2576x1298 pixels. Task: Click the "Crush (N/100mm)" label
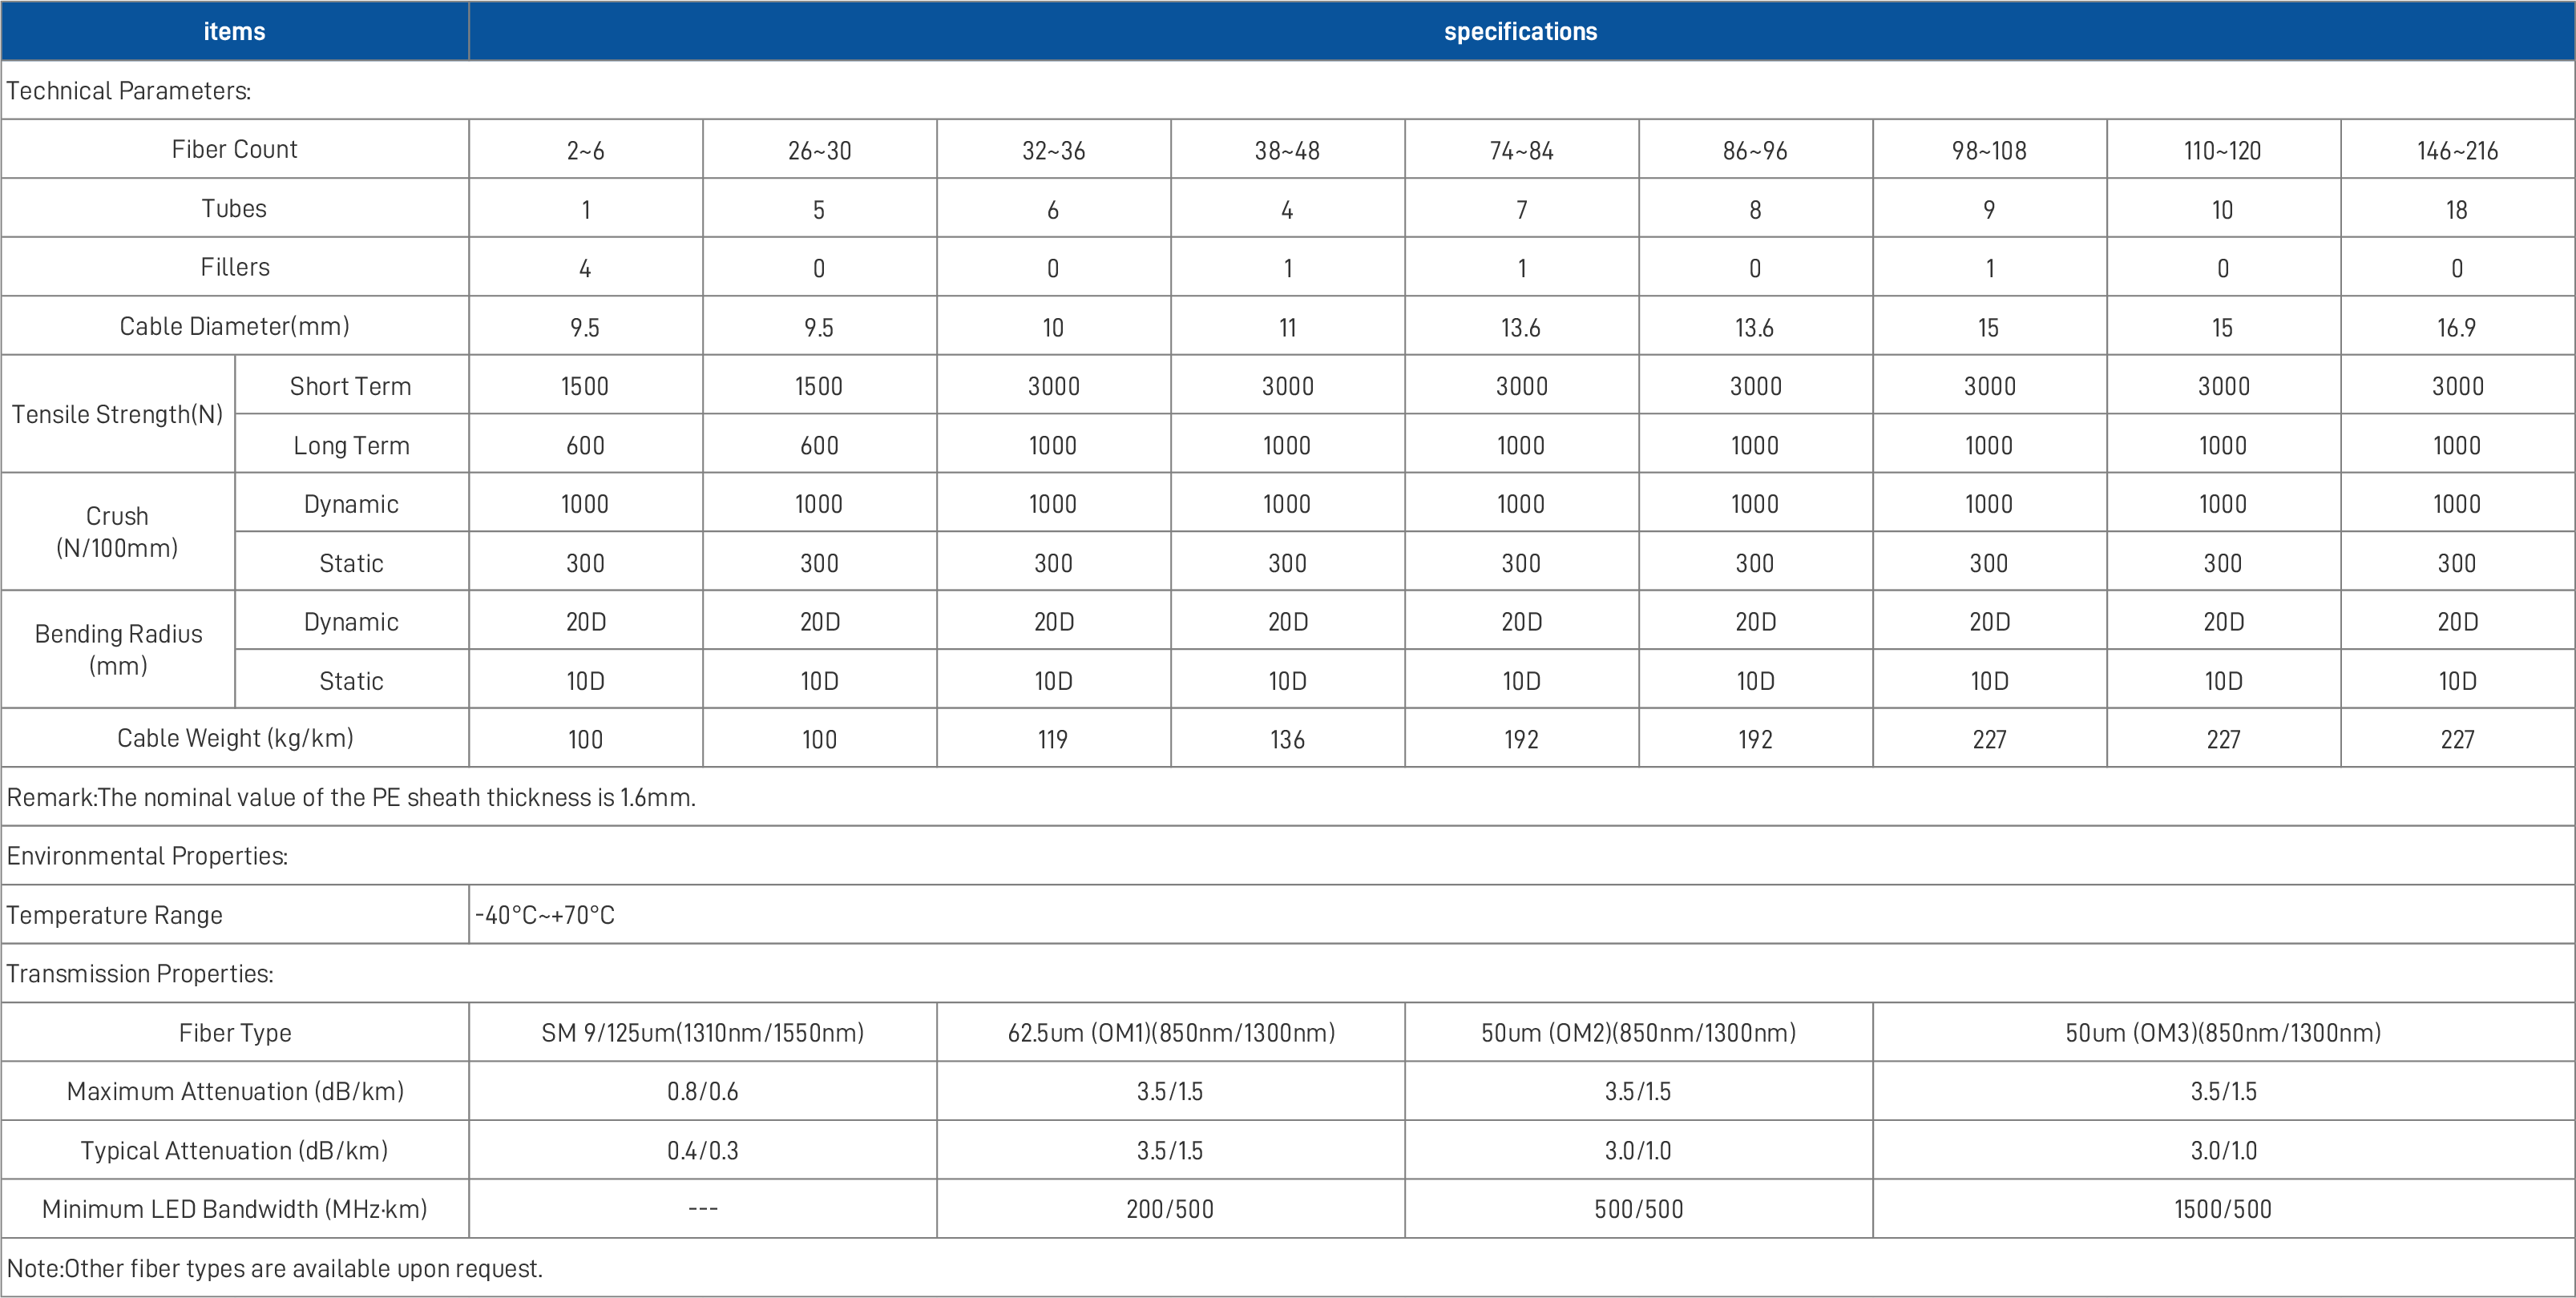(x=117, y=531)
